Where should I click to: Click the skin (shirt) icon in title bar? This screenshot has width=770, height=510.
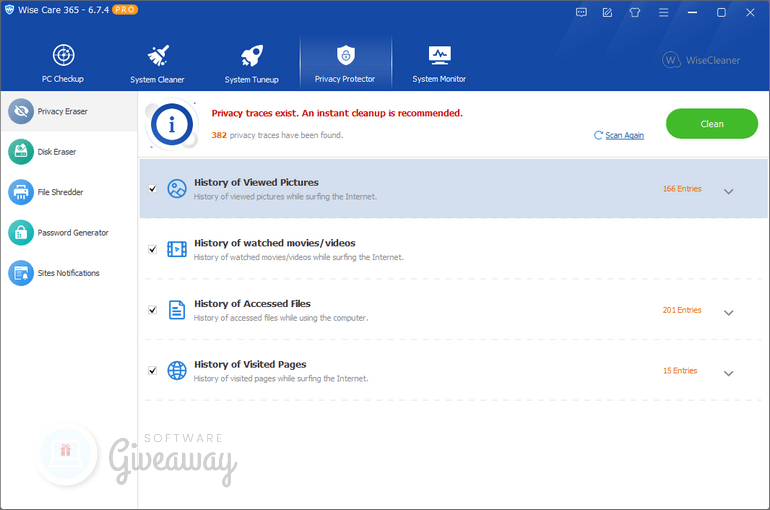634,13
